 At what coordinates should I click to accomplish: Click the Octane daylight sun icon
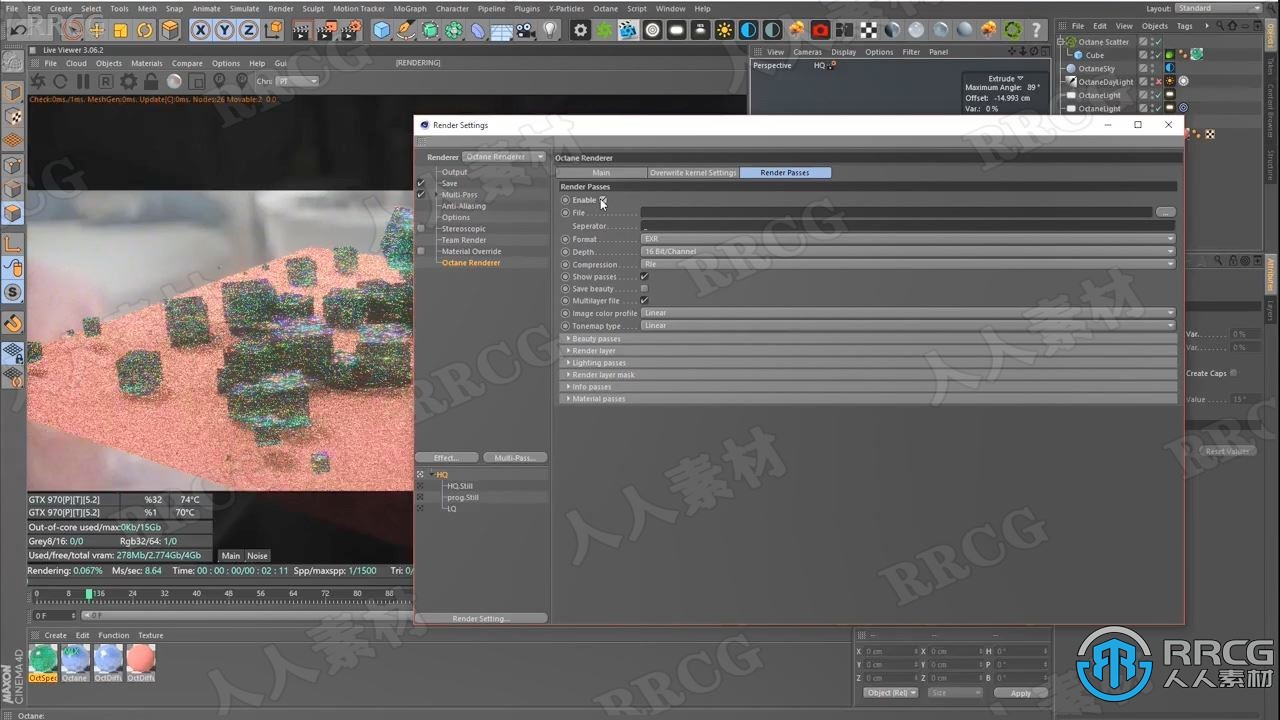725,30
